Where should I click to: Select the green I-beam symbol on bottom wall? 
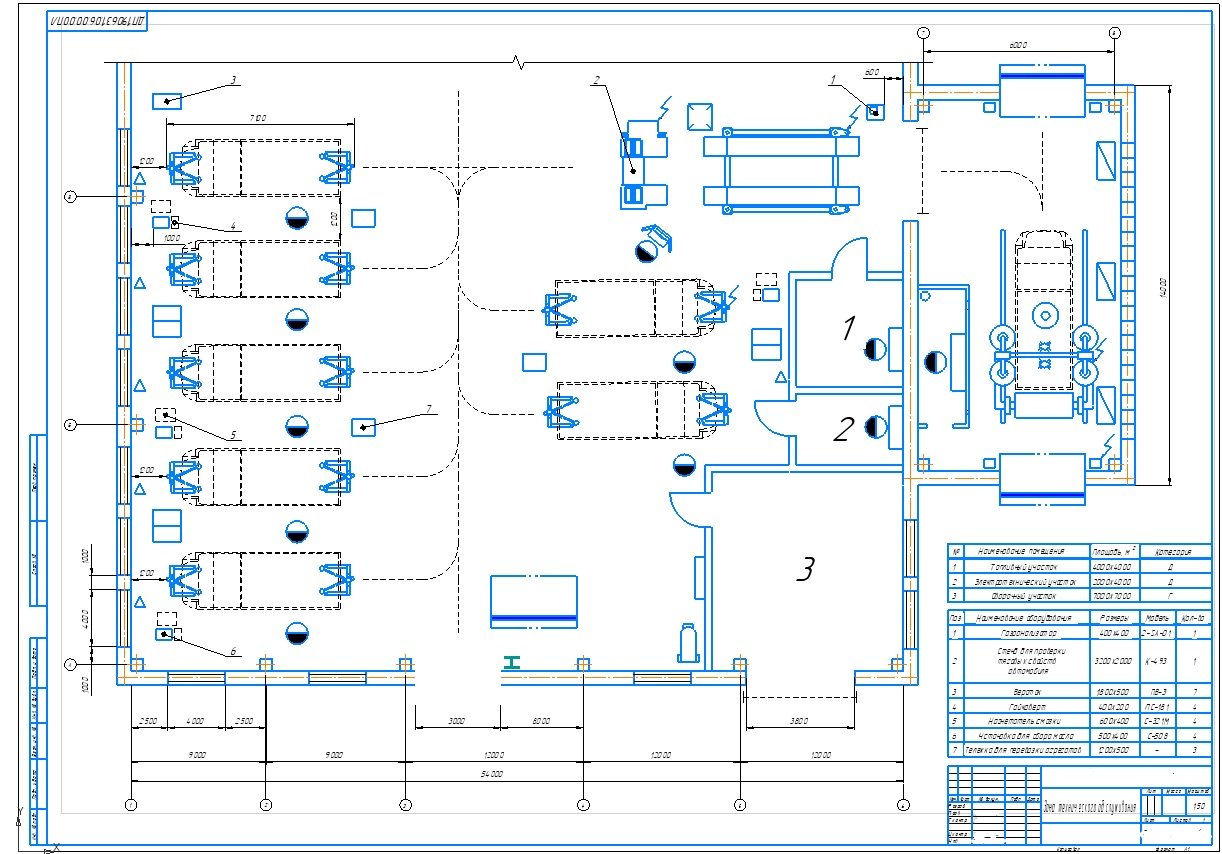[514, 662]
